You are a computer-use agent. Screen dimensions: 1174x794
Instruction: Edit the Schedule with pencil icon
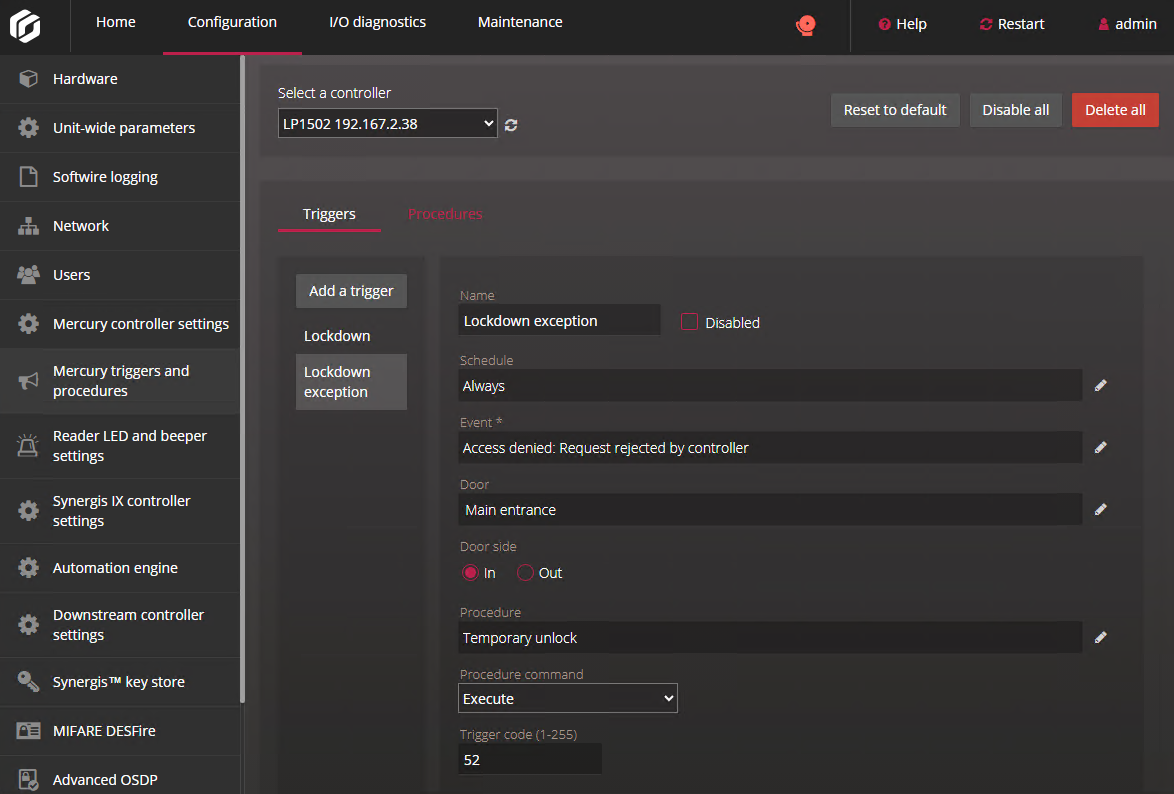point(1100,386)
